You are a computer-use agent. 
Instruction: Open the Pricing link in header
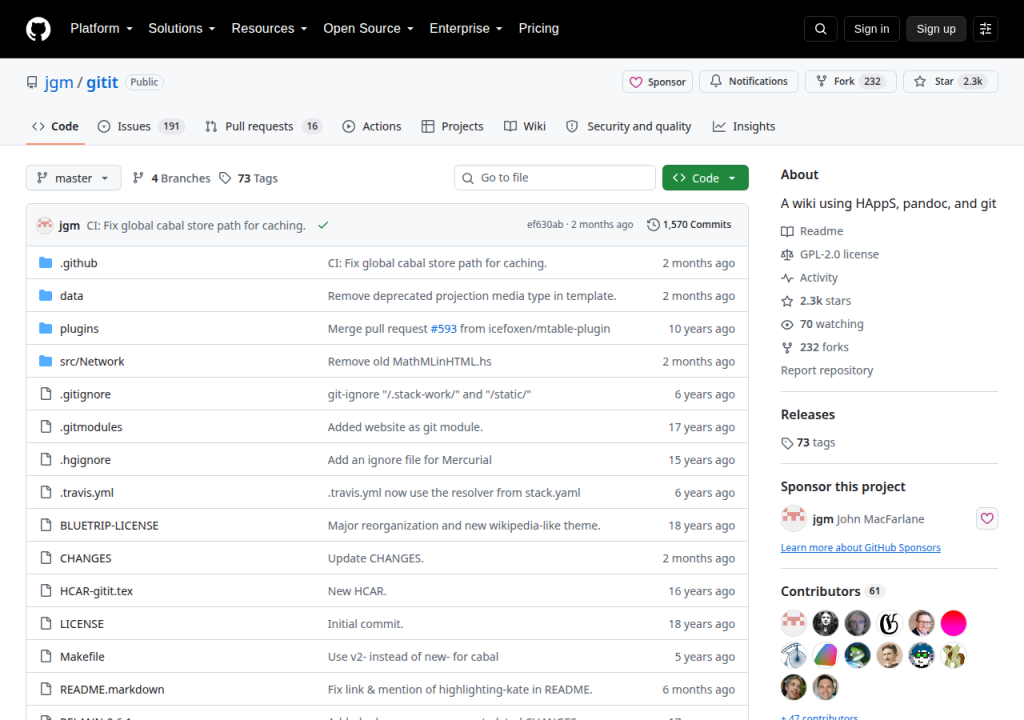[539, 29]
